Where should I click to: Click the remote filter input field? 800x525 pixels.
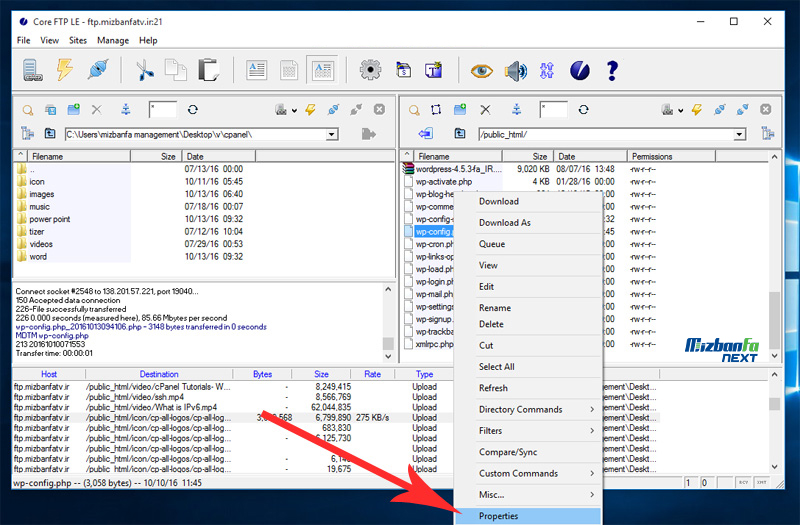(x=554, y=109)
